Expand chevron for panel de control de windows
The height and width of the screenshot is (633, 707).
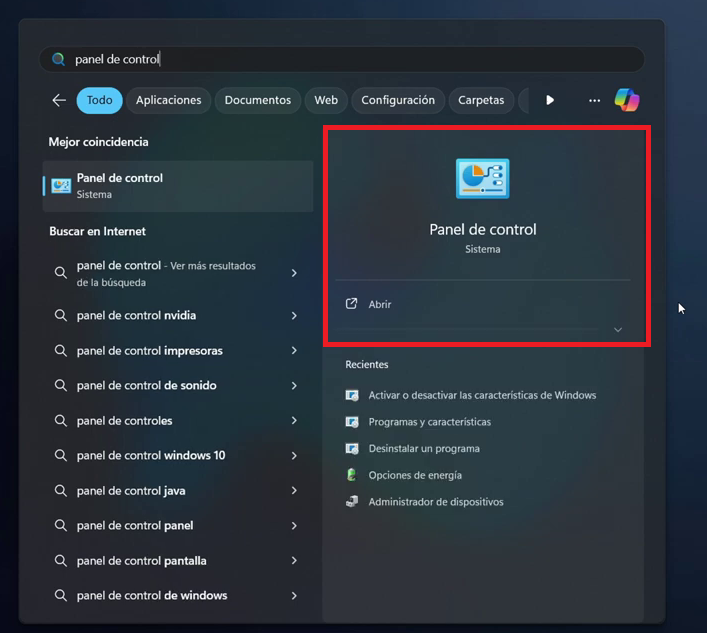pyautogui.click(x=294, y=596)
